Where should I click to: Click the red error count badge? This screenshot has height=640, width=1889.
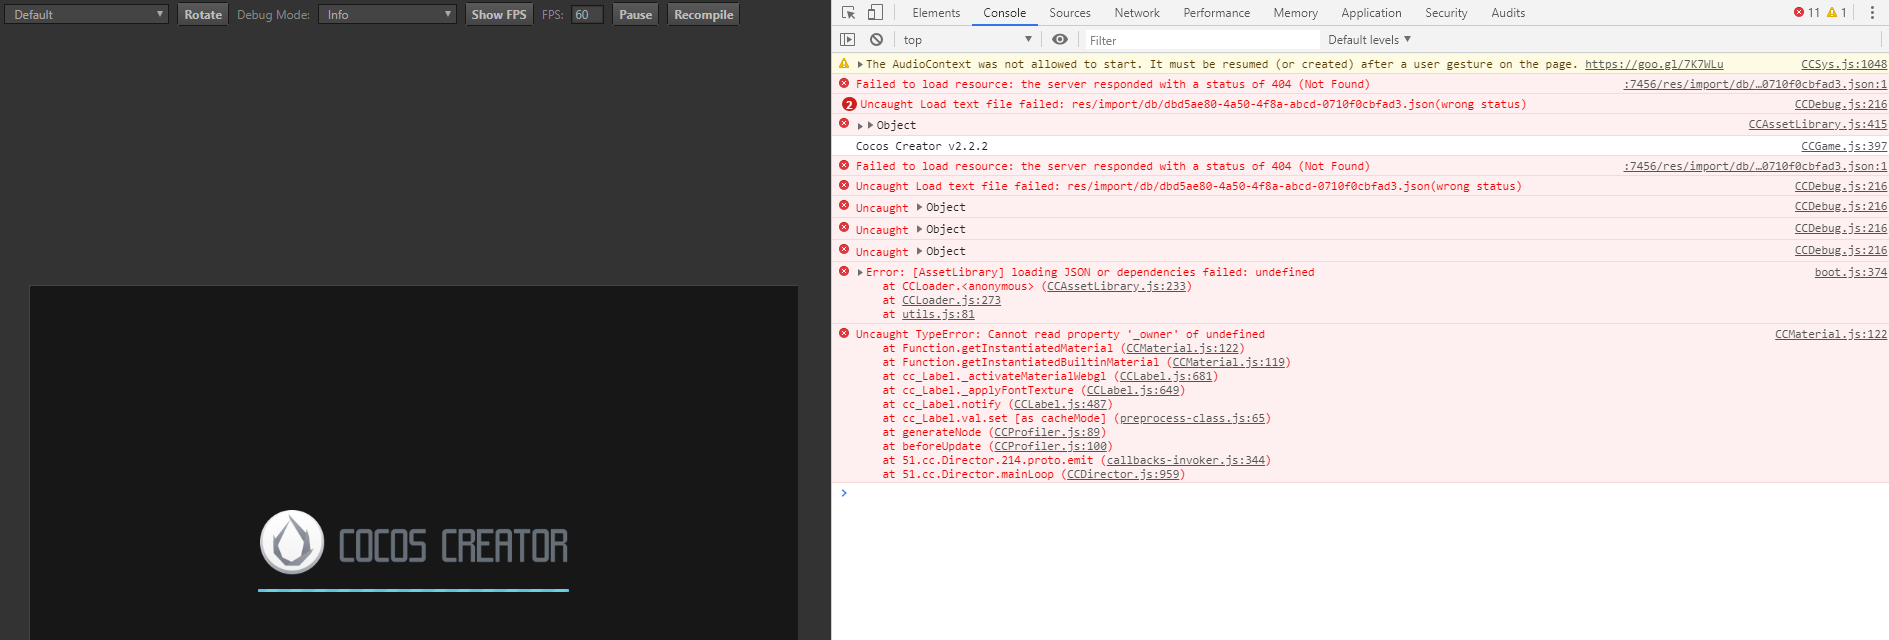pos(1807,13)
